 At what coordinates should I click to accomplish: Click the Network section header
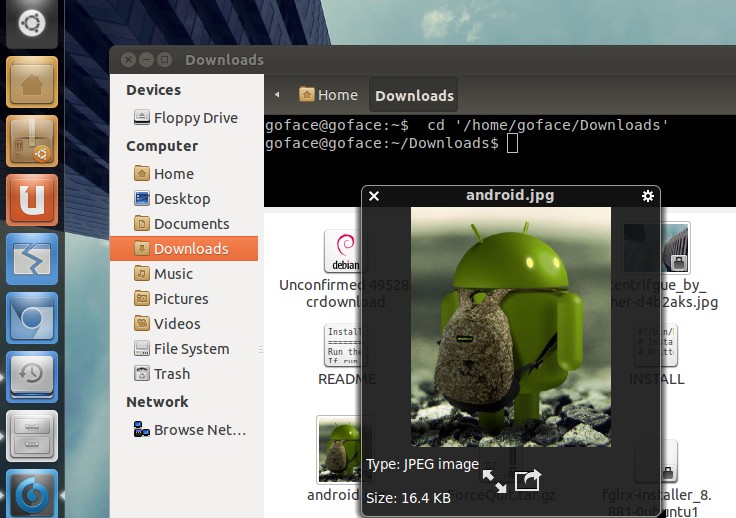click(x=157, y=402)
